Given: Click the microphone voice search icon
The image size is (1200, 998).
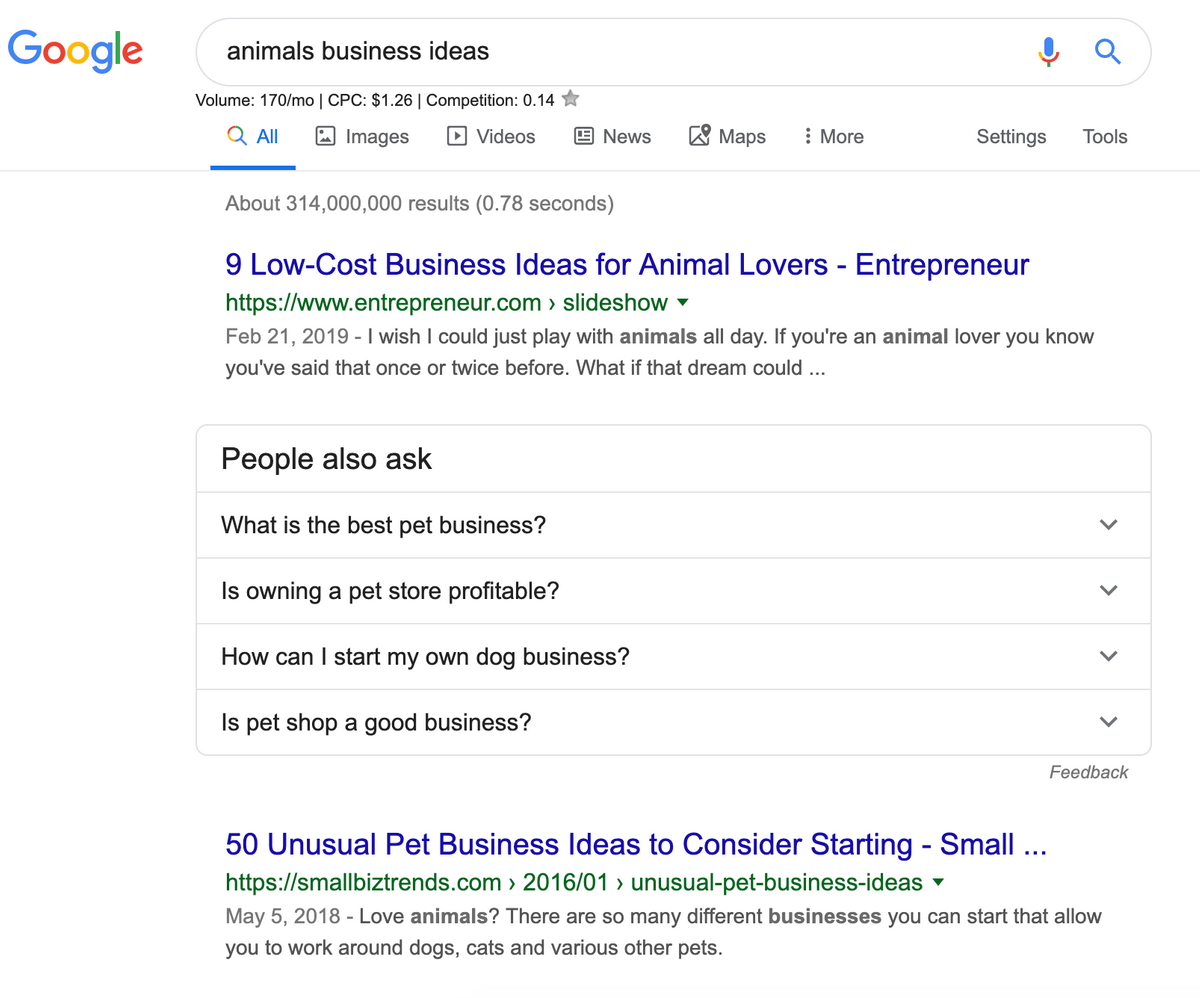Looking at the screenshot, I should (1048, 51).
